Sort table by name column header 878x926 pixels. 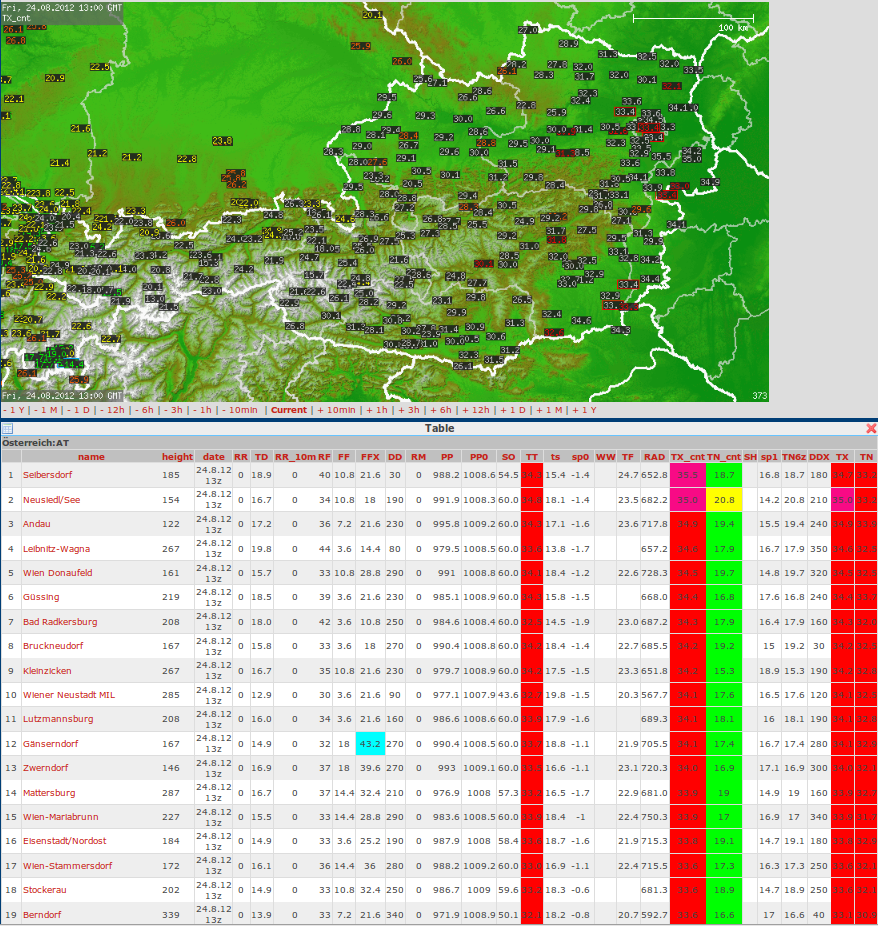click(x=91, y=457)
